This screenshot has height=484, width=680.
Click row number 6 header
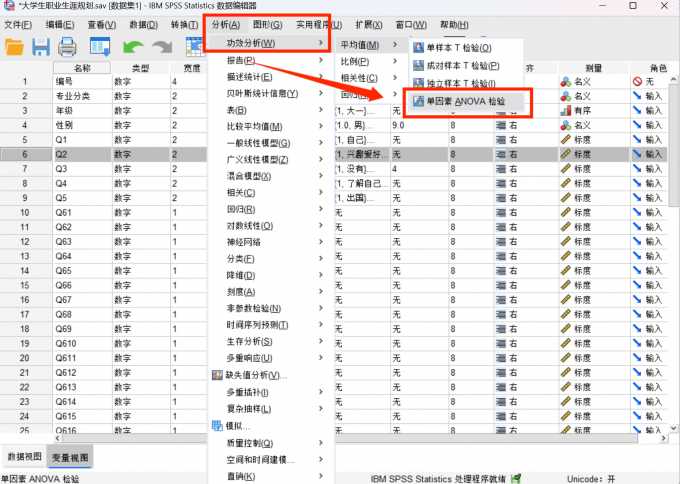pyautogui.click(x=25, y=154)
